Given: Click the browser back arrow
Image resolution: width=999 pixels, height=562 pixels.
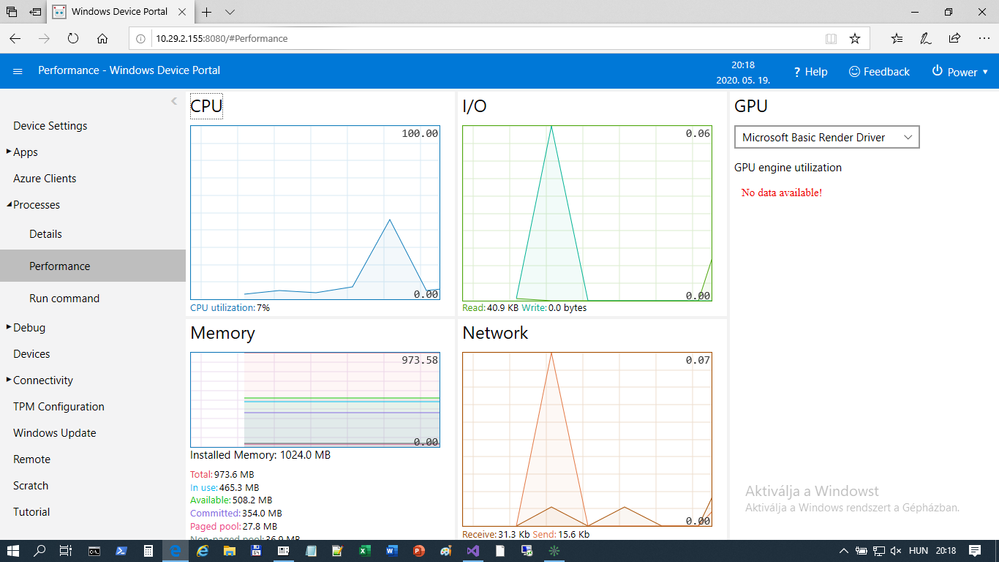Looking at the screenshot, I should click(15, 38).
